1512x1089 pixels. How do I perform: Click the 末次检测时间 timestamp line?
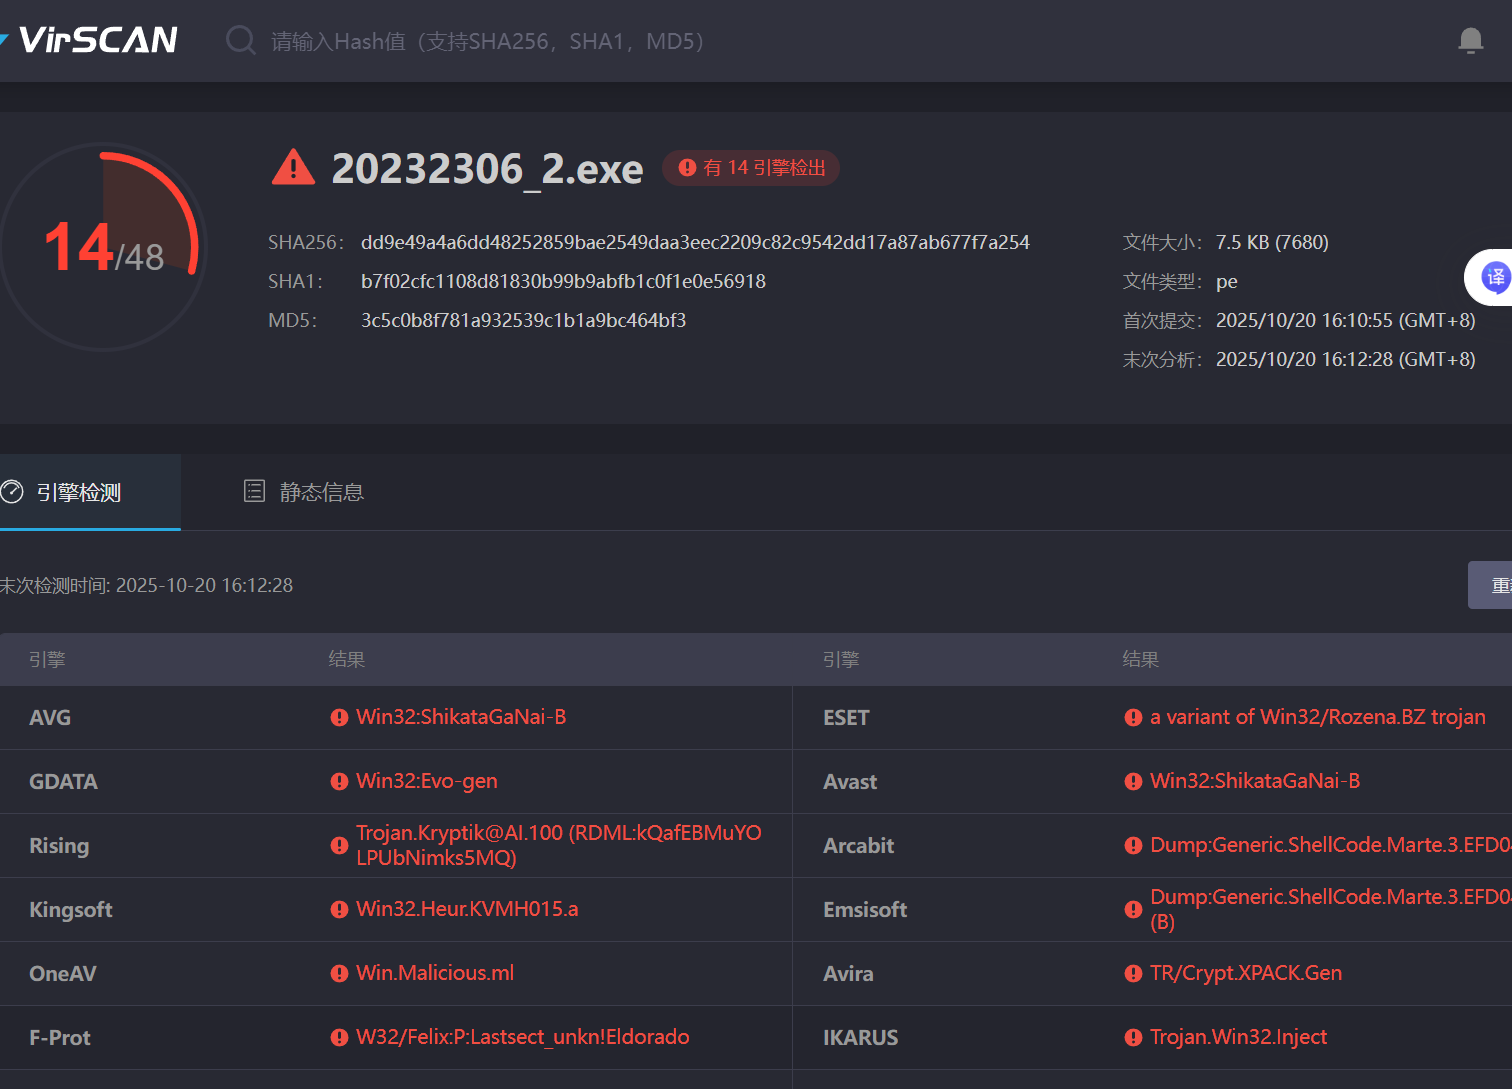(x=146, y=585)
